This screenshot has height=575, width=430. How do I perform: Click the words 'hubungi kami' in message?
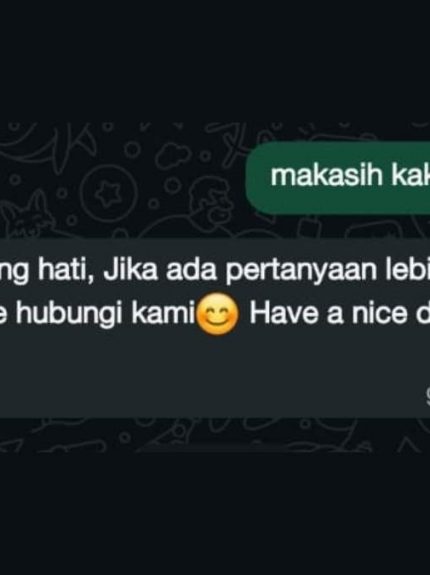[105, 316]
